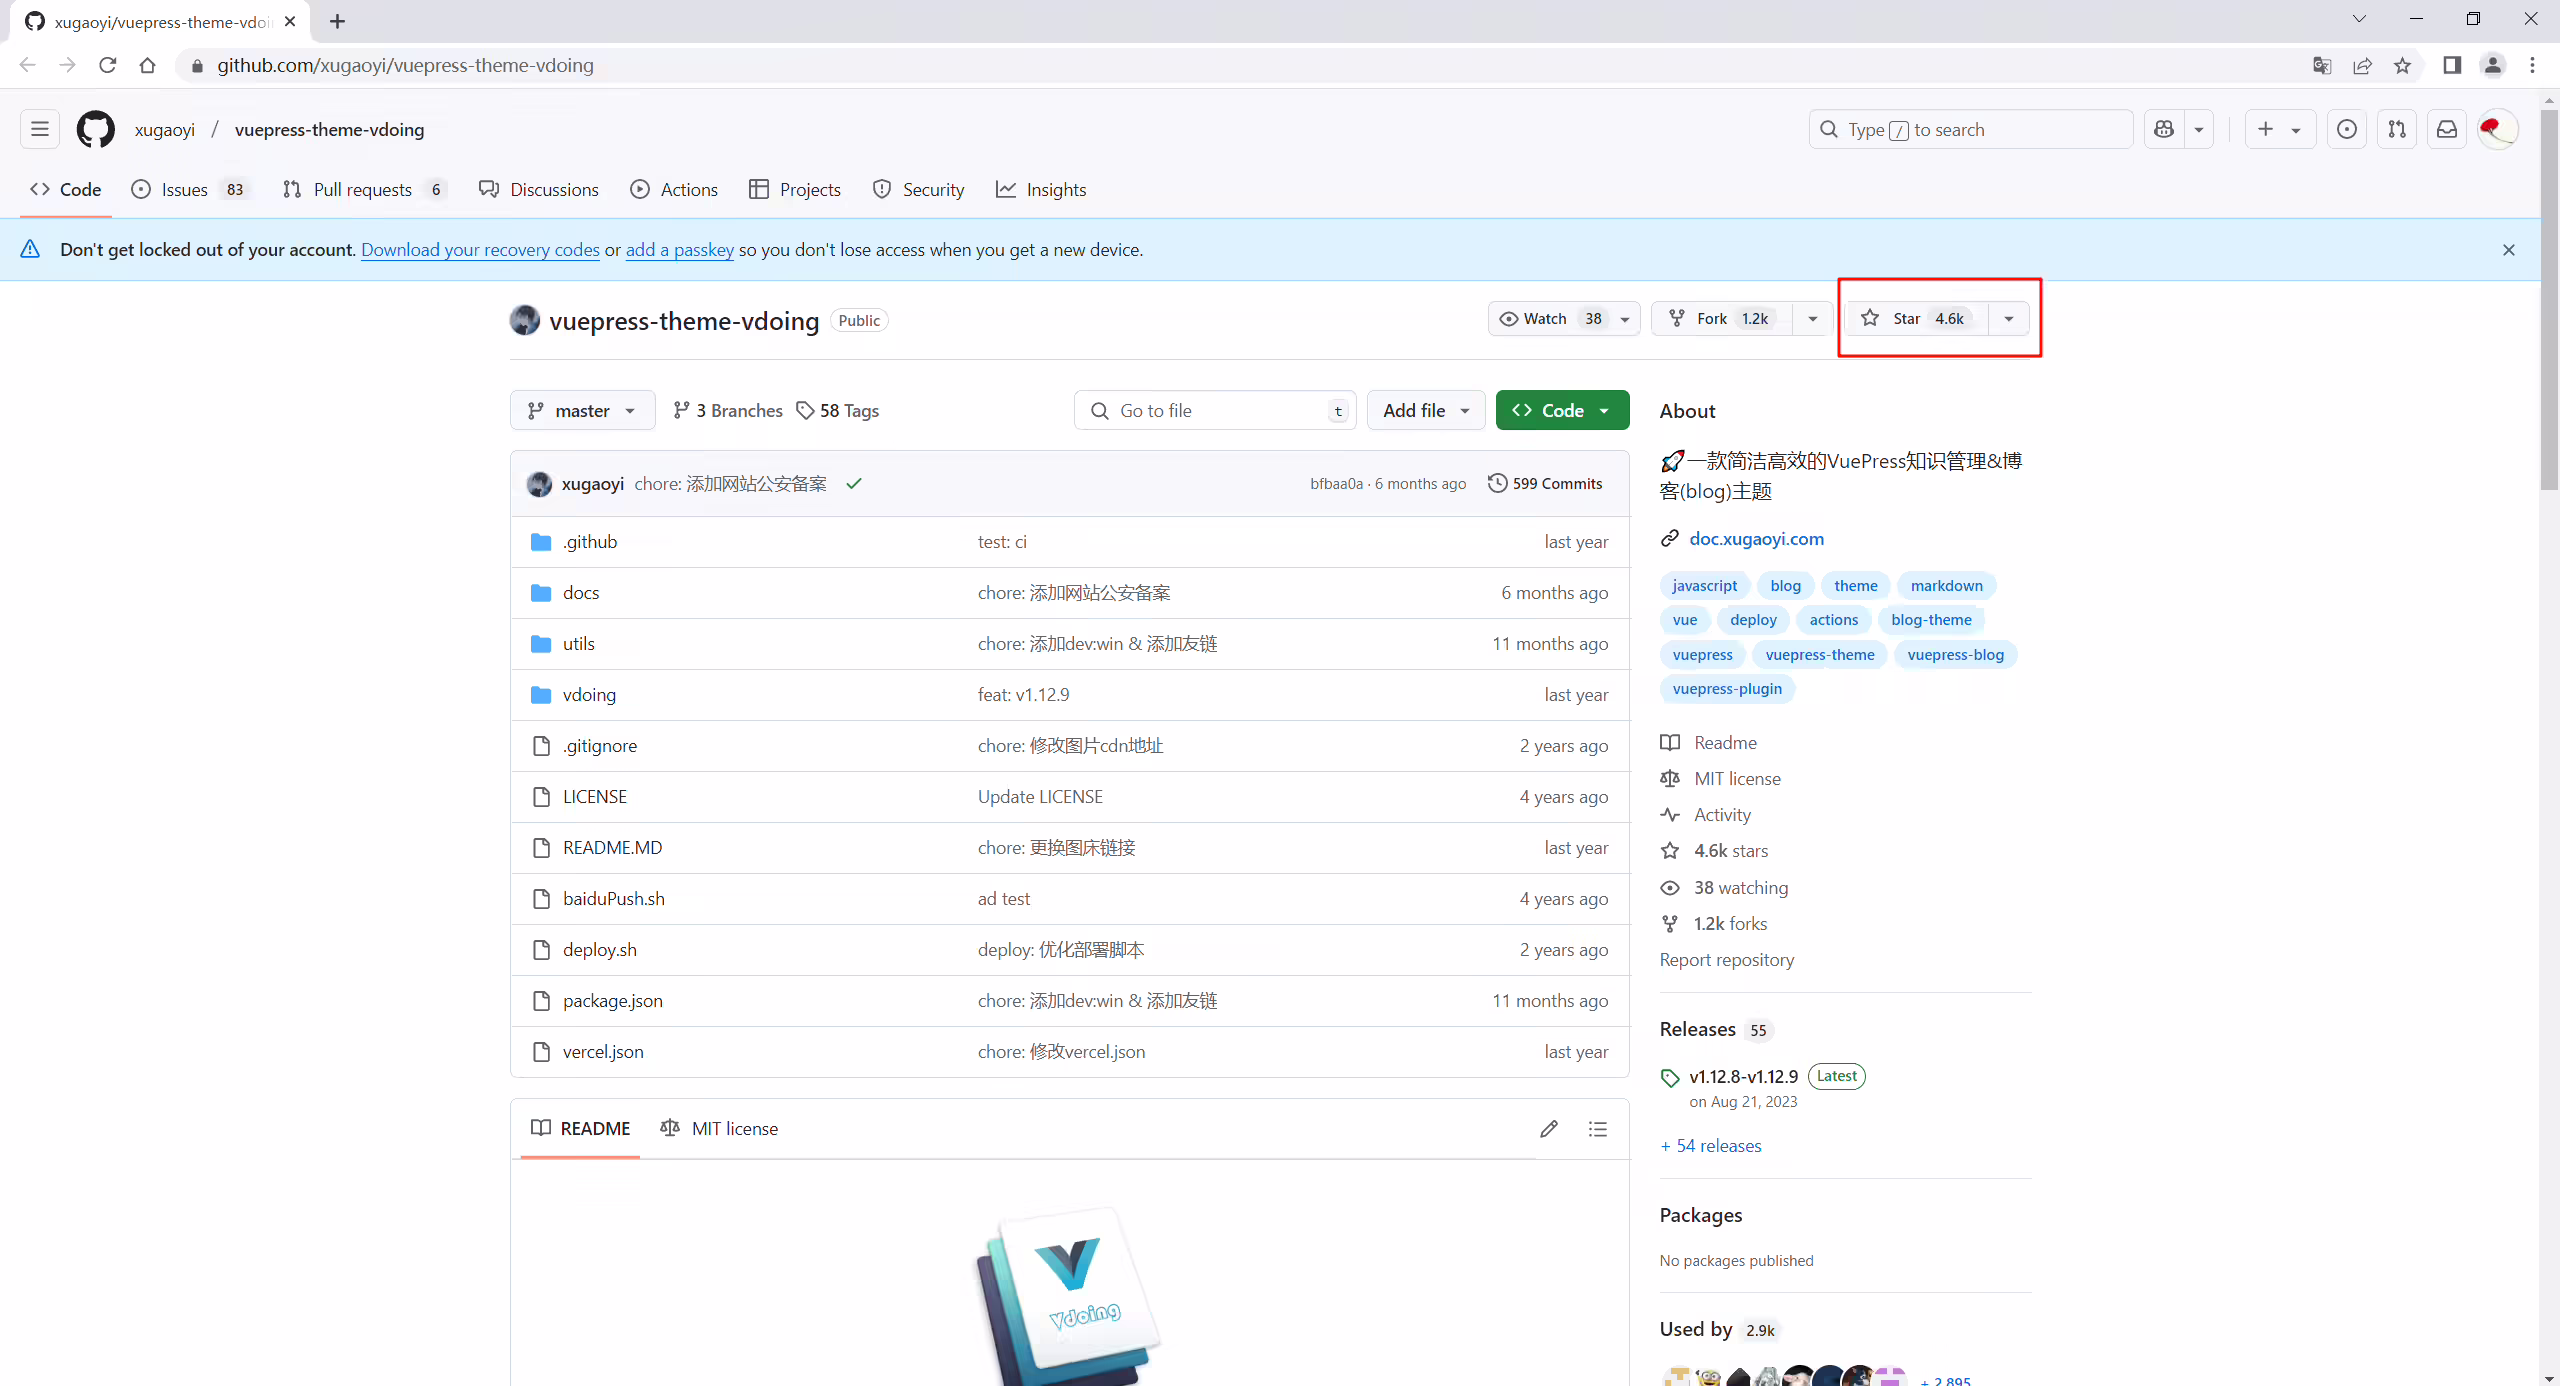Open the package.json file
Image resolution: width=2560 pixels, height=1386 pixels.
pos(612,1000)
